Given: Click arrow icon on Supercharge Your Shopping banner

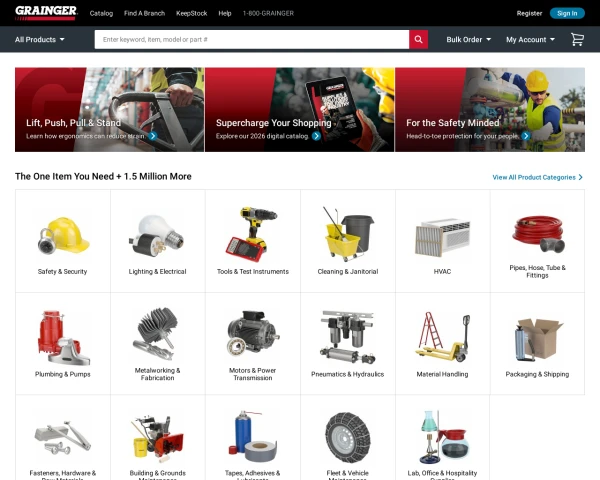Looking at the screenshot, I should click(316, 136).
